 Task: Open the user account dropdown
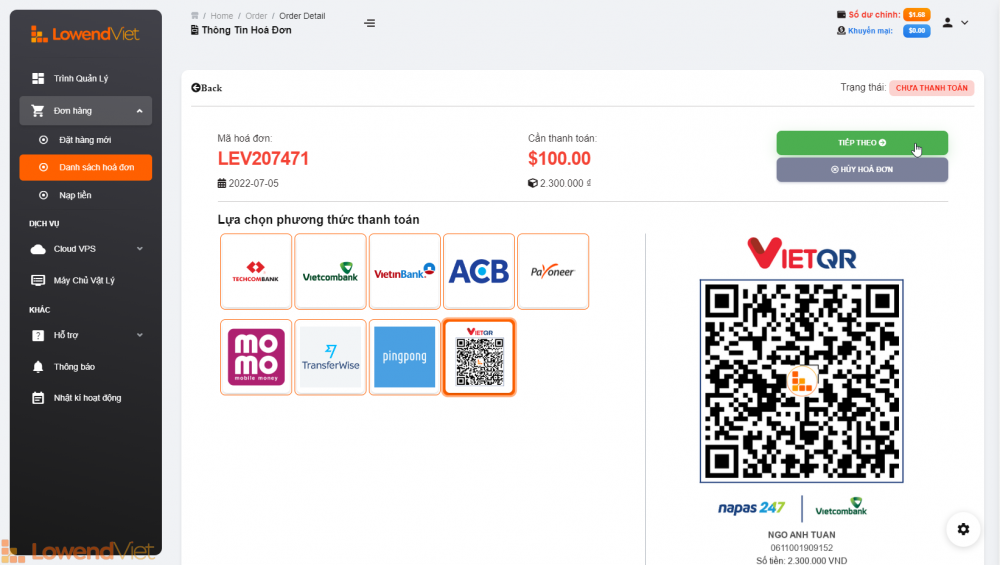click(x=955, y=22)
